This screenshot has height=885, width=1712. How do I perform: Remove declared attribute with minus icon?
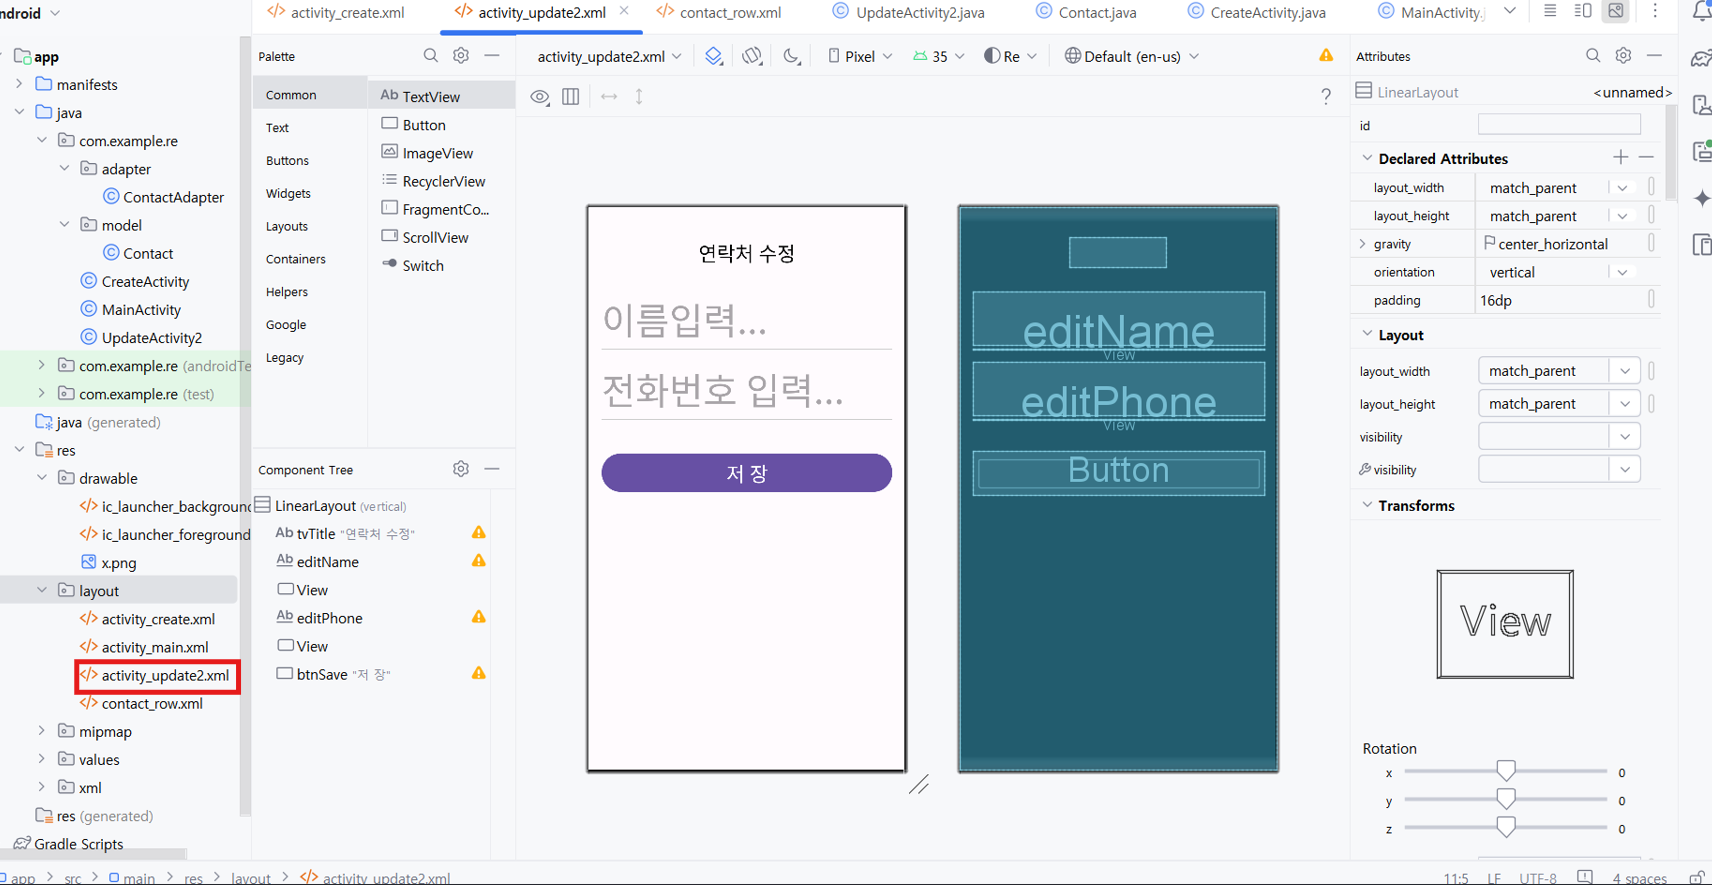1647,158
